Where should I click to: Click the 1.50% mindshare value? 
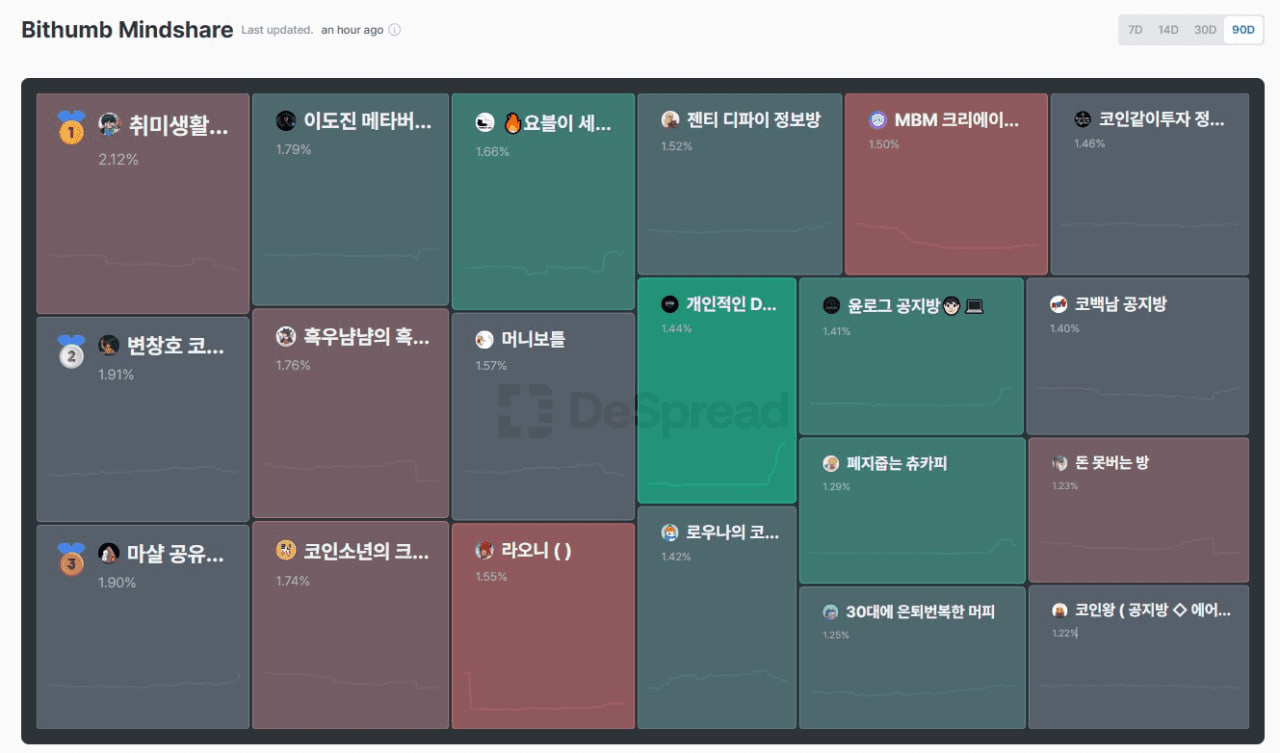coord(885,144)
